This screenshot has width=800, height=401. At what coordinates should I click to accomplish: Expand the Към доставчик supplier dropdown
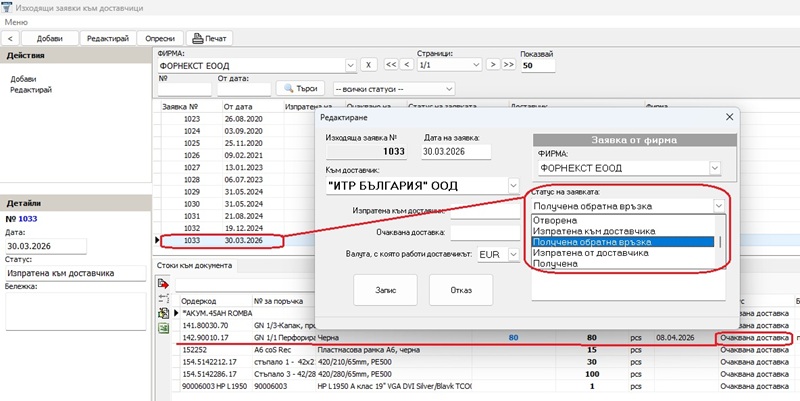510,185
